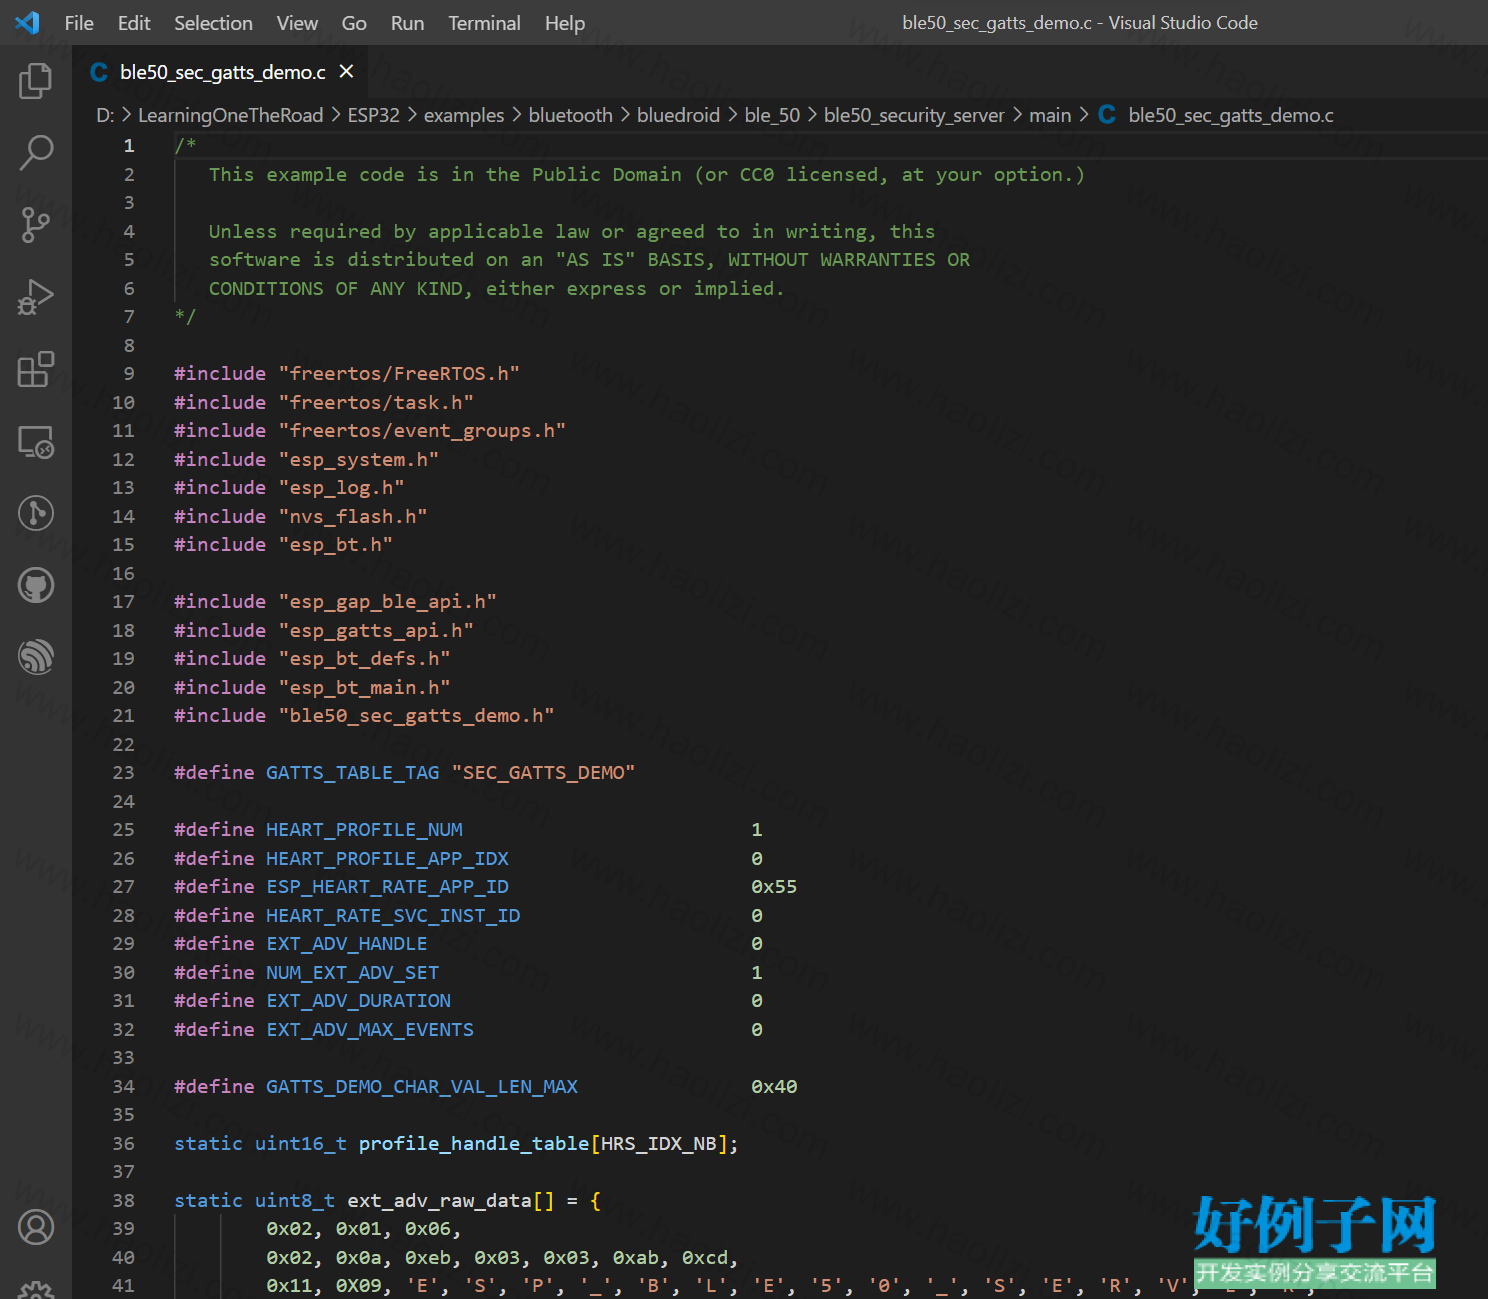
Task: Open the Terminal menu
Action: [x=484, y=23]
